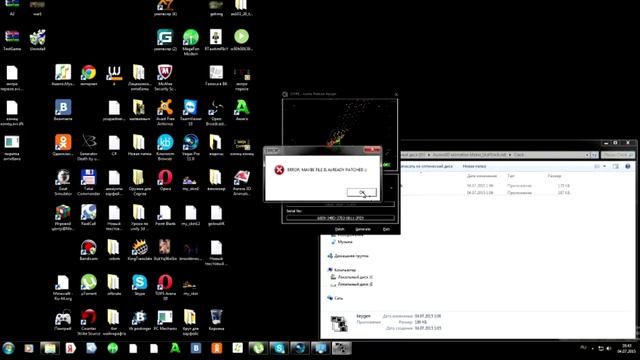Viewport: 640px width, 360px height.
Task: Click the Exit button in keygen window
Action: [386, 229]
